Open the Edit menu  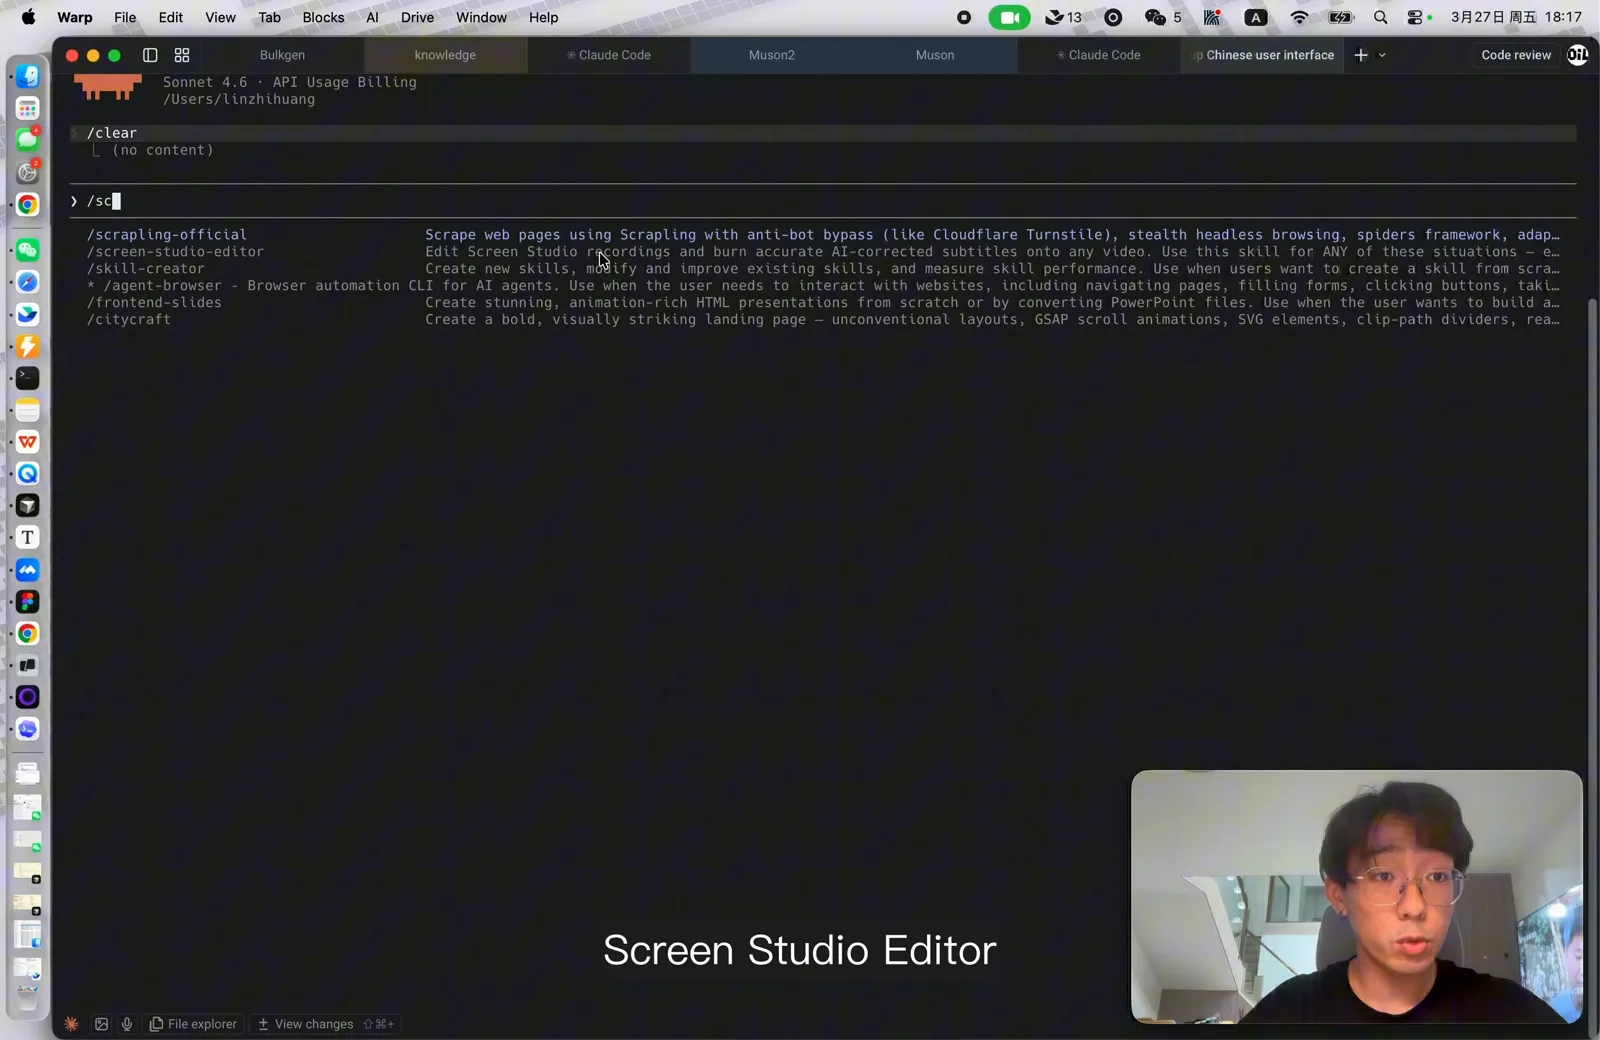click(171, 17)
